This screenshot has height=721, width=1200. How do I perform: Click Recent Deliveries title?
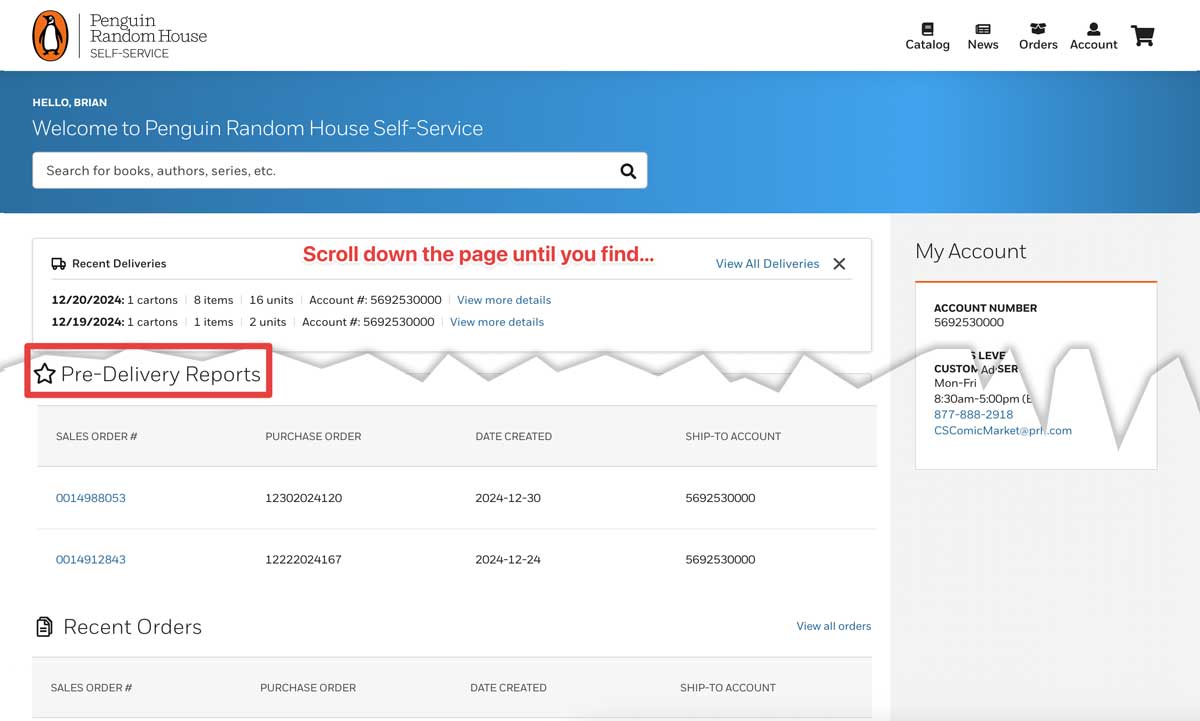pos(119,264)
